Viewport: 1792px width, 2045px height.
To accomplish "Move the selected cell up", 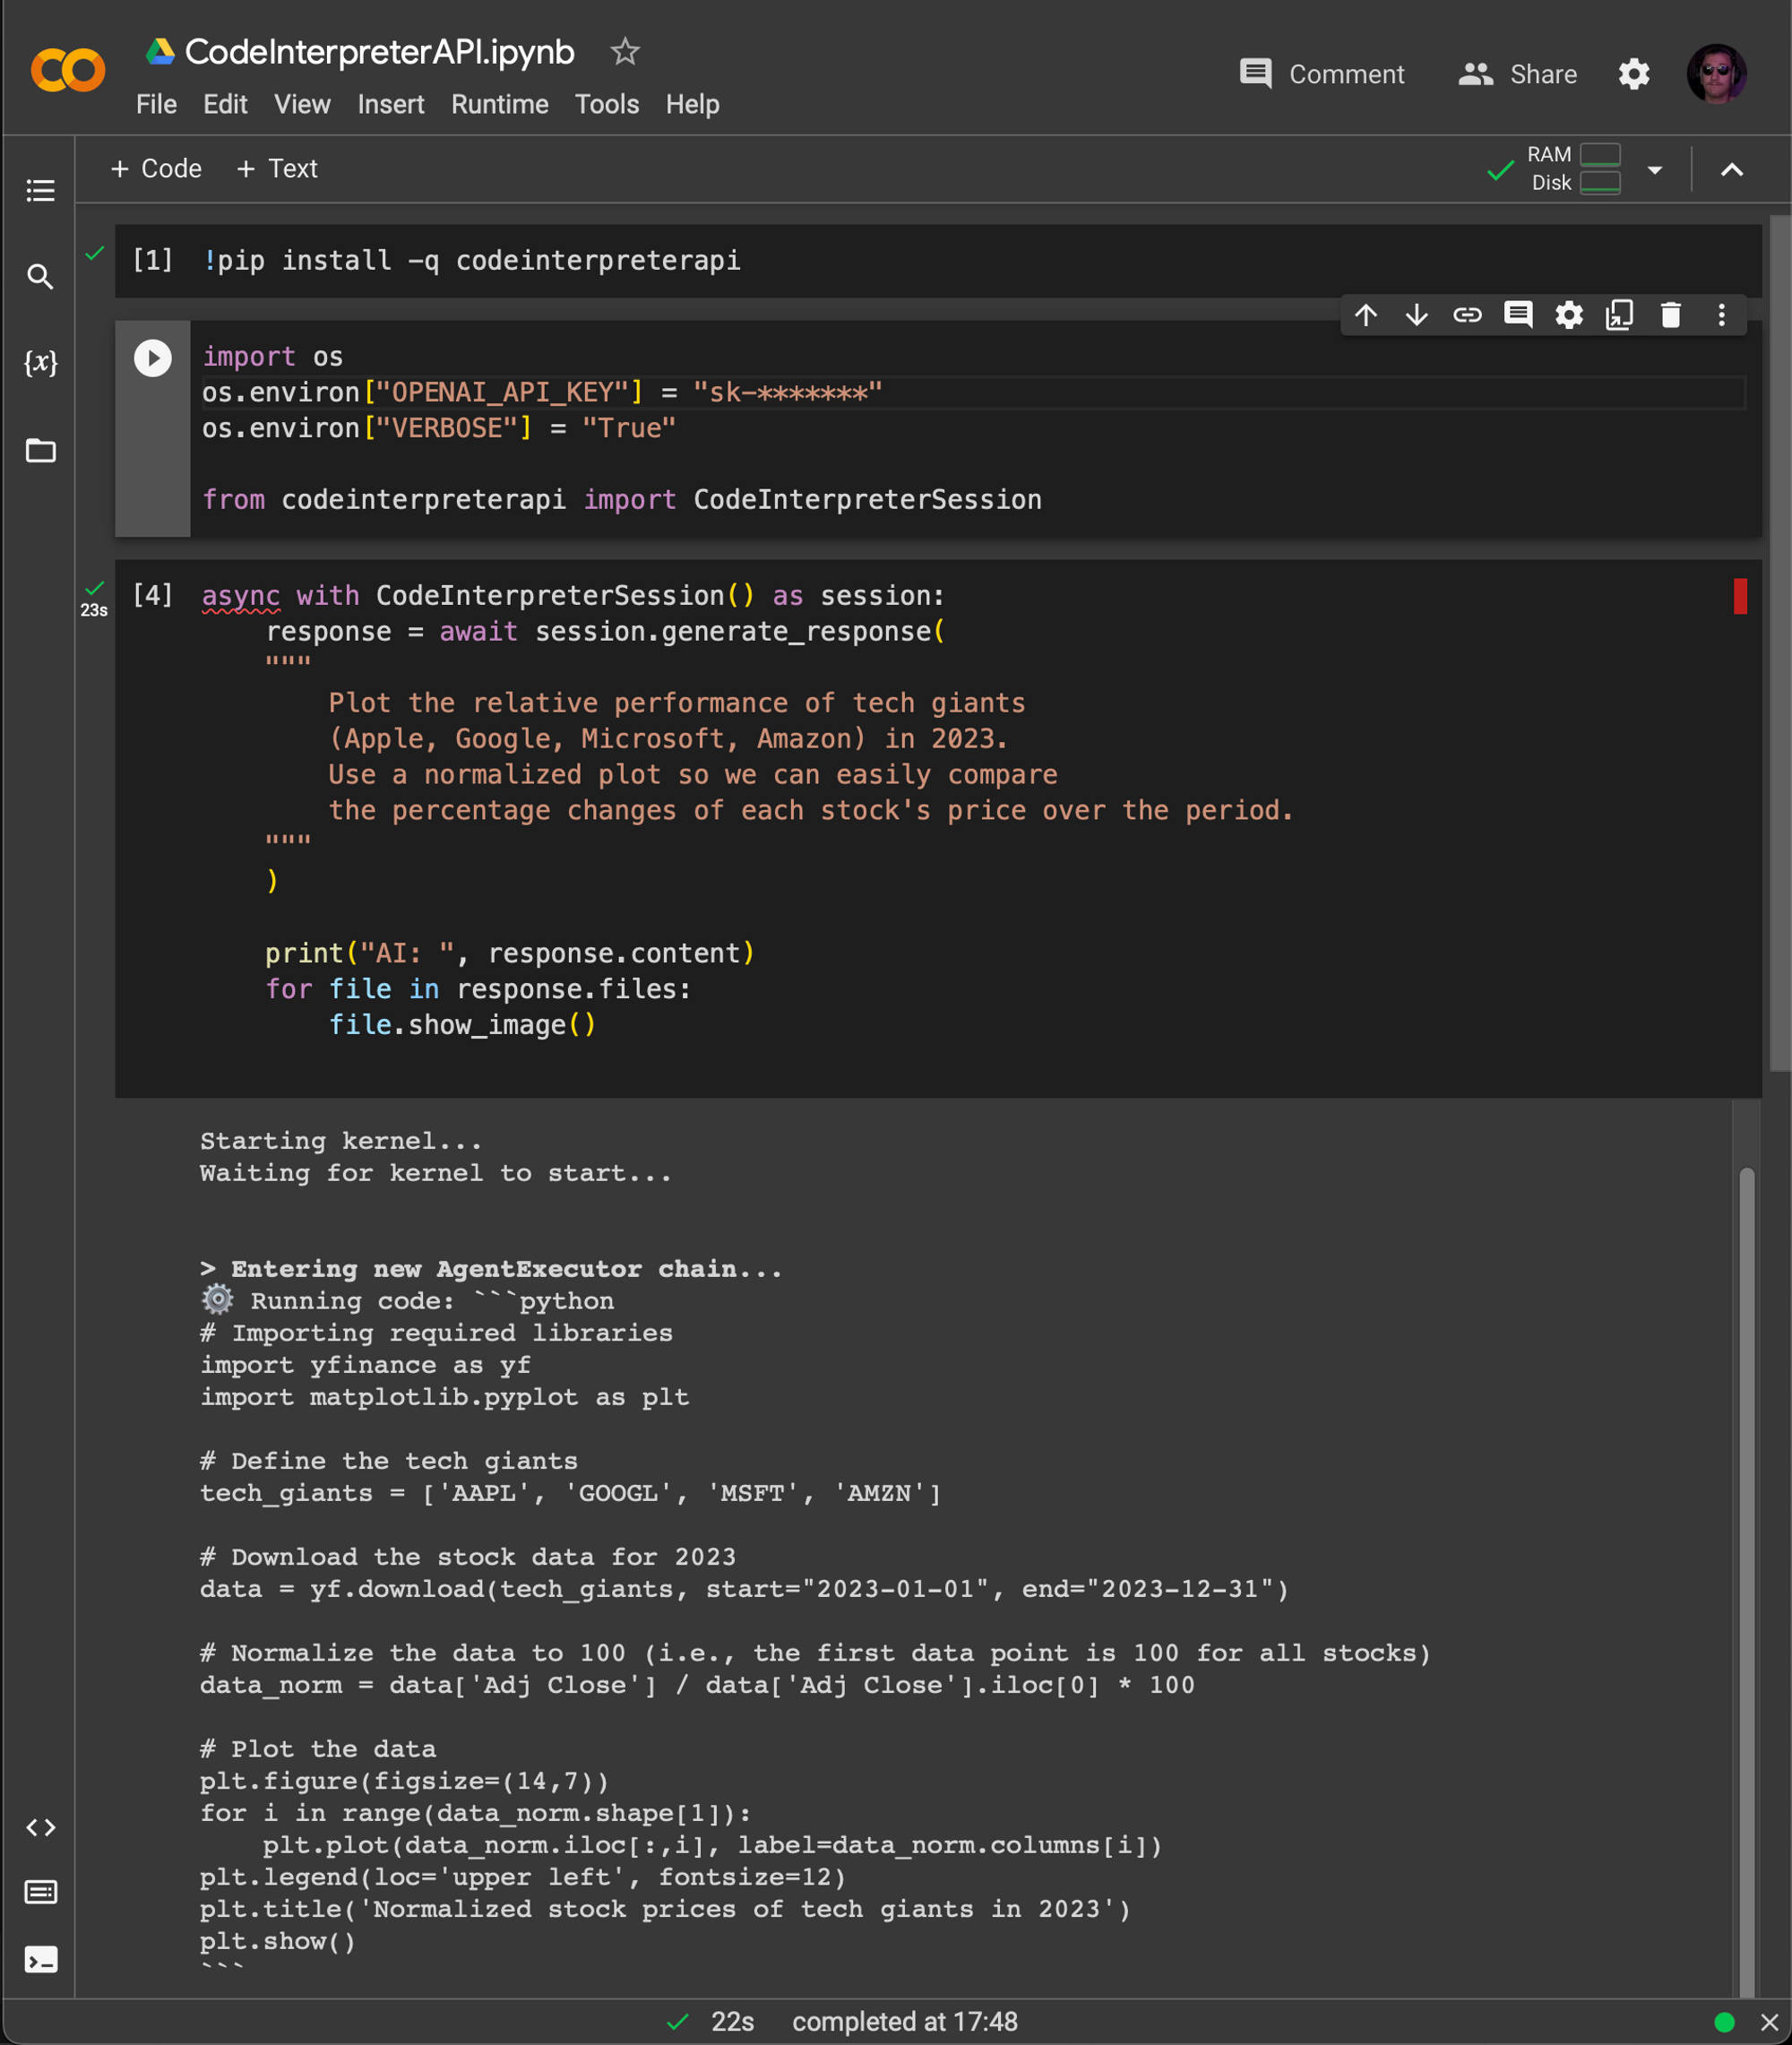I will [1366, 316].
